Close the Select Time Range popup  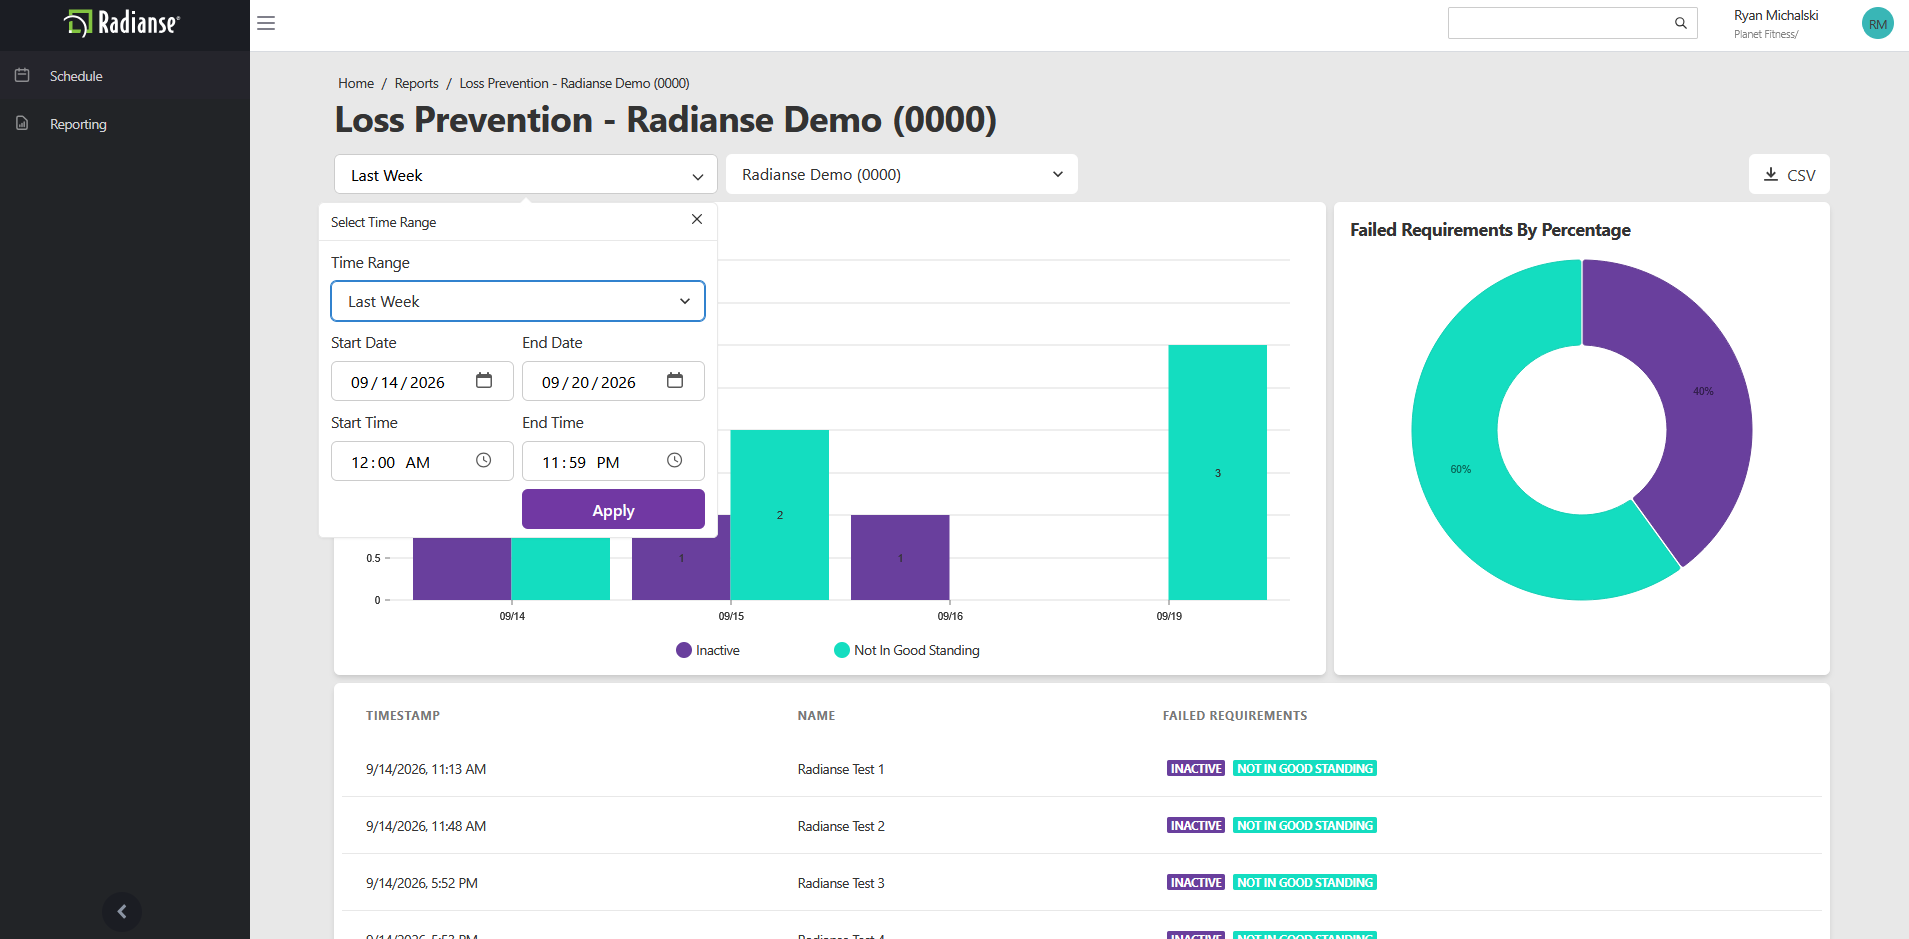(x=697, y=219)
